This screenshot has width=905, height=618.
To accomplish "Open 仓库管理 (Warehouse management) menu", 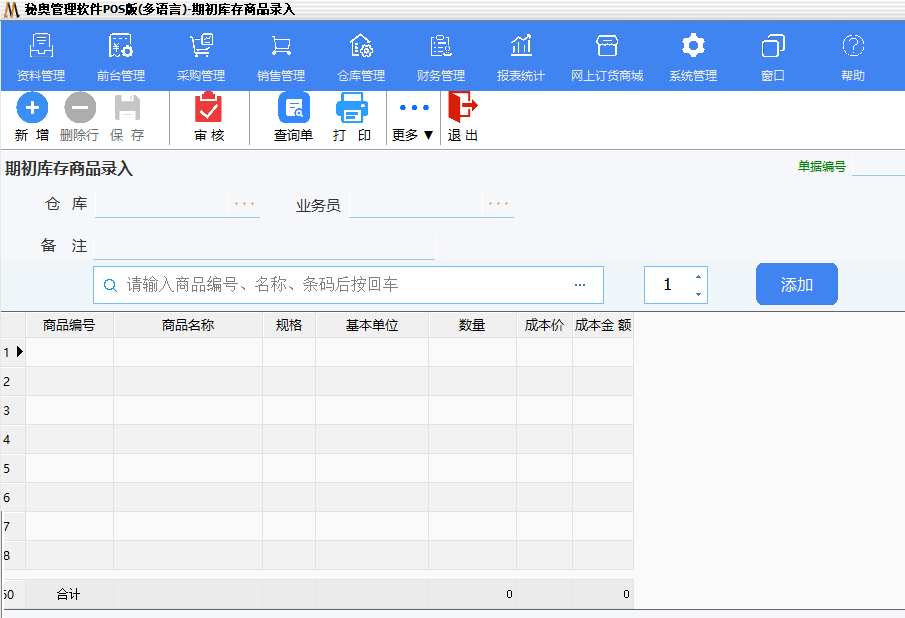I will [x=361, y=58].
